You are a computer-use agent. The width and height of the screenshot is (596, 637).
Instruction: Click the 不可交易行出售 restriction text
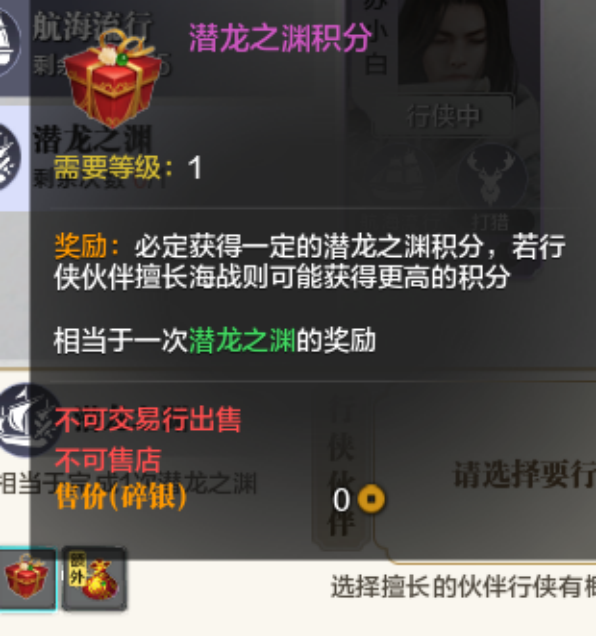point(148,420)
